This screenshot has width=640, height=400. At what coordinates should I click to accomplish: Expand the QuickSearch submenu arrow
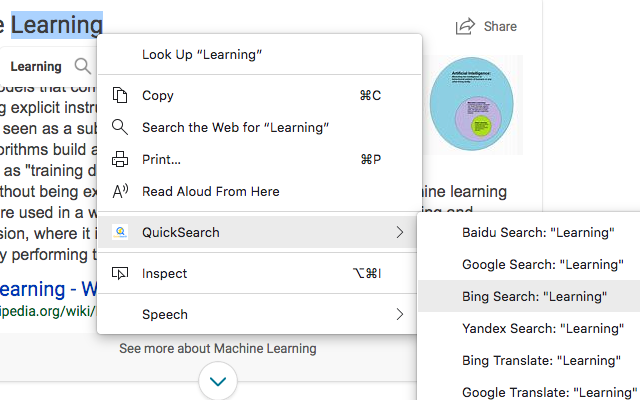(x=399, y=233)
